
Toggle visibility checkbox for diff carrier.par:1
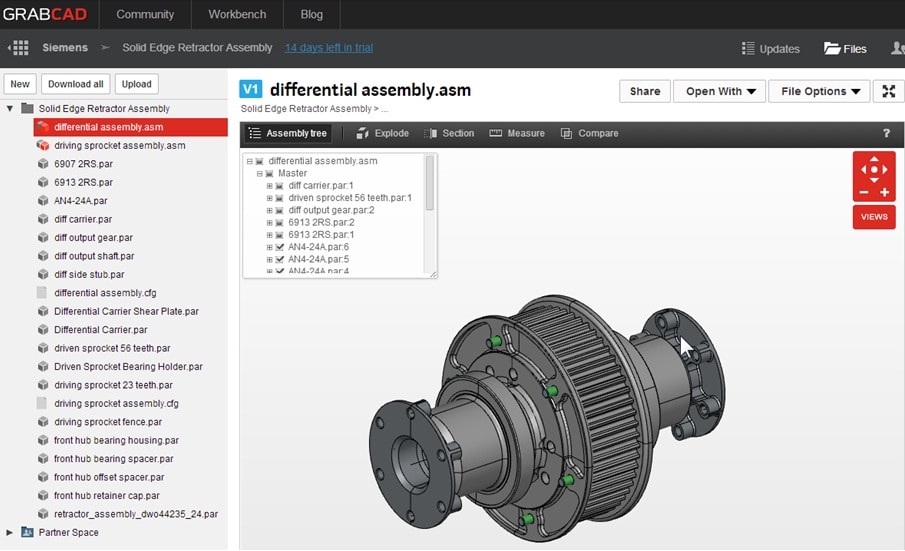[279, 186]
